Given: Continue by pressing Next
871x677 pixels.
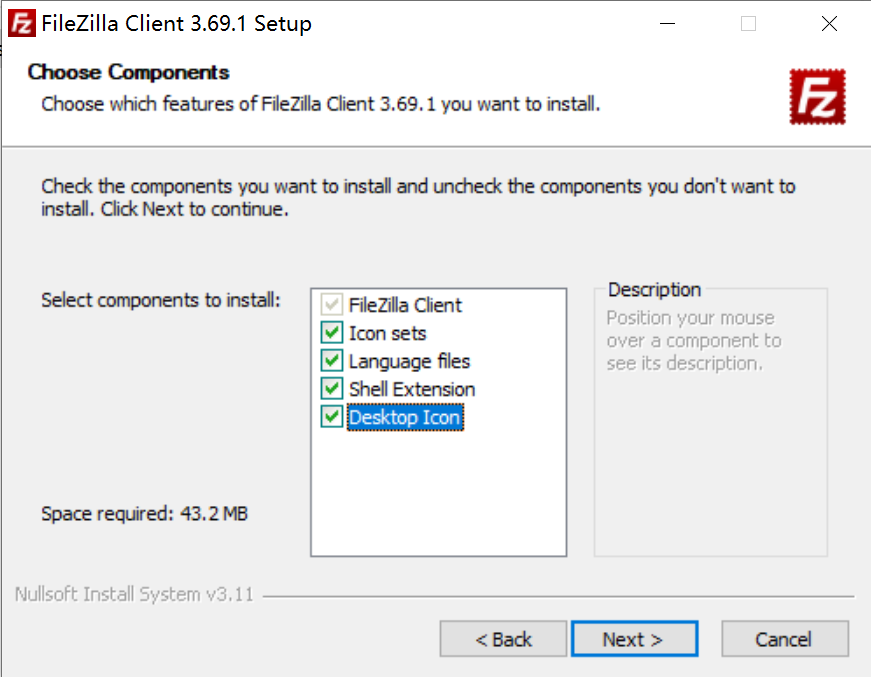Looking at the screenshot, I should 632,639.
